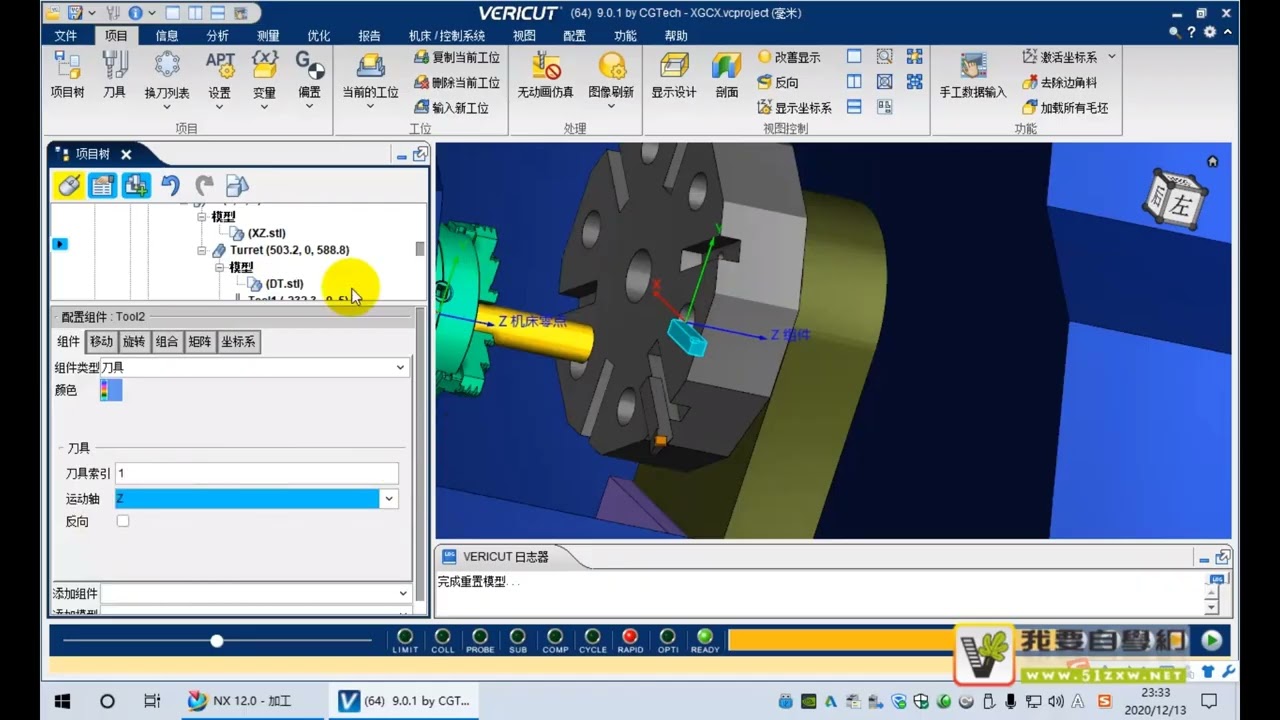Select the two-row view layout icon
This screenshot has width=1280, height=720.
pyautogui.click(x=854, y=107)
